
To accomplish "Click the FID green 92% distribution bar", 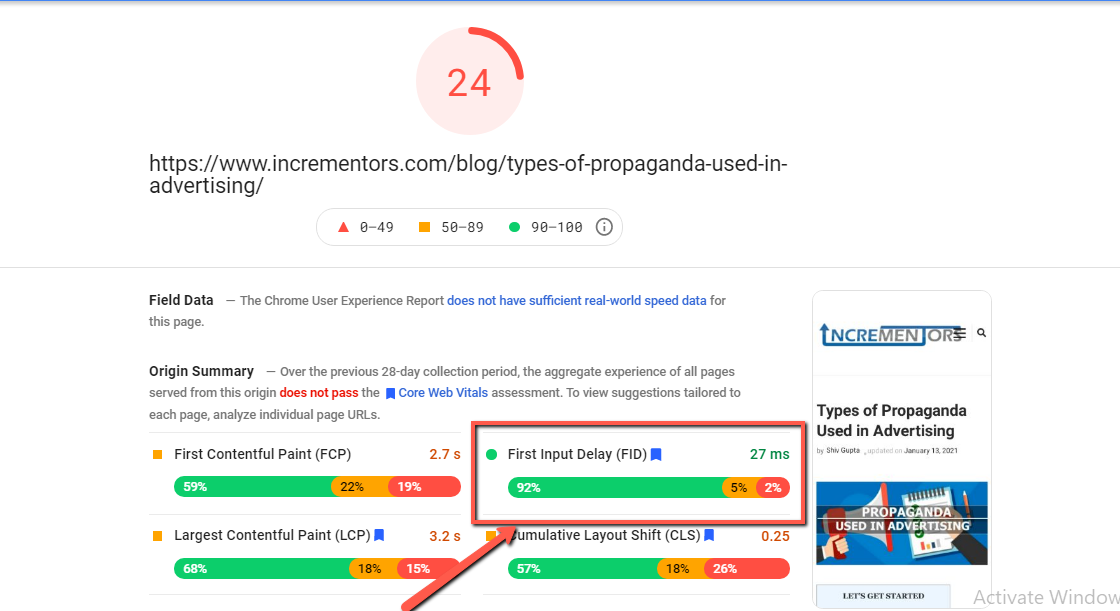I will [615, 488].
